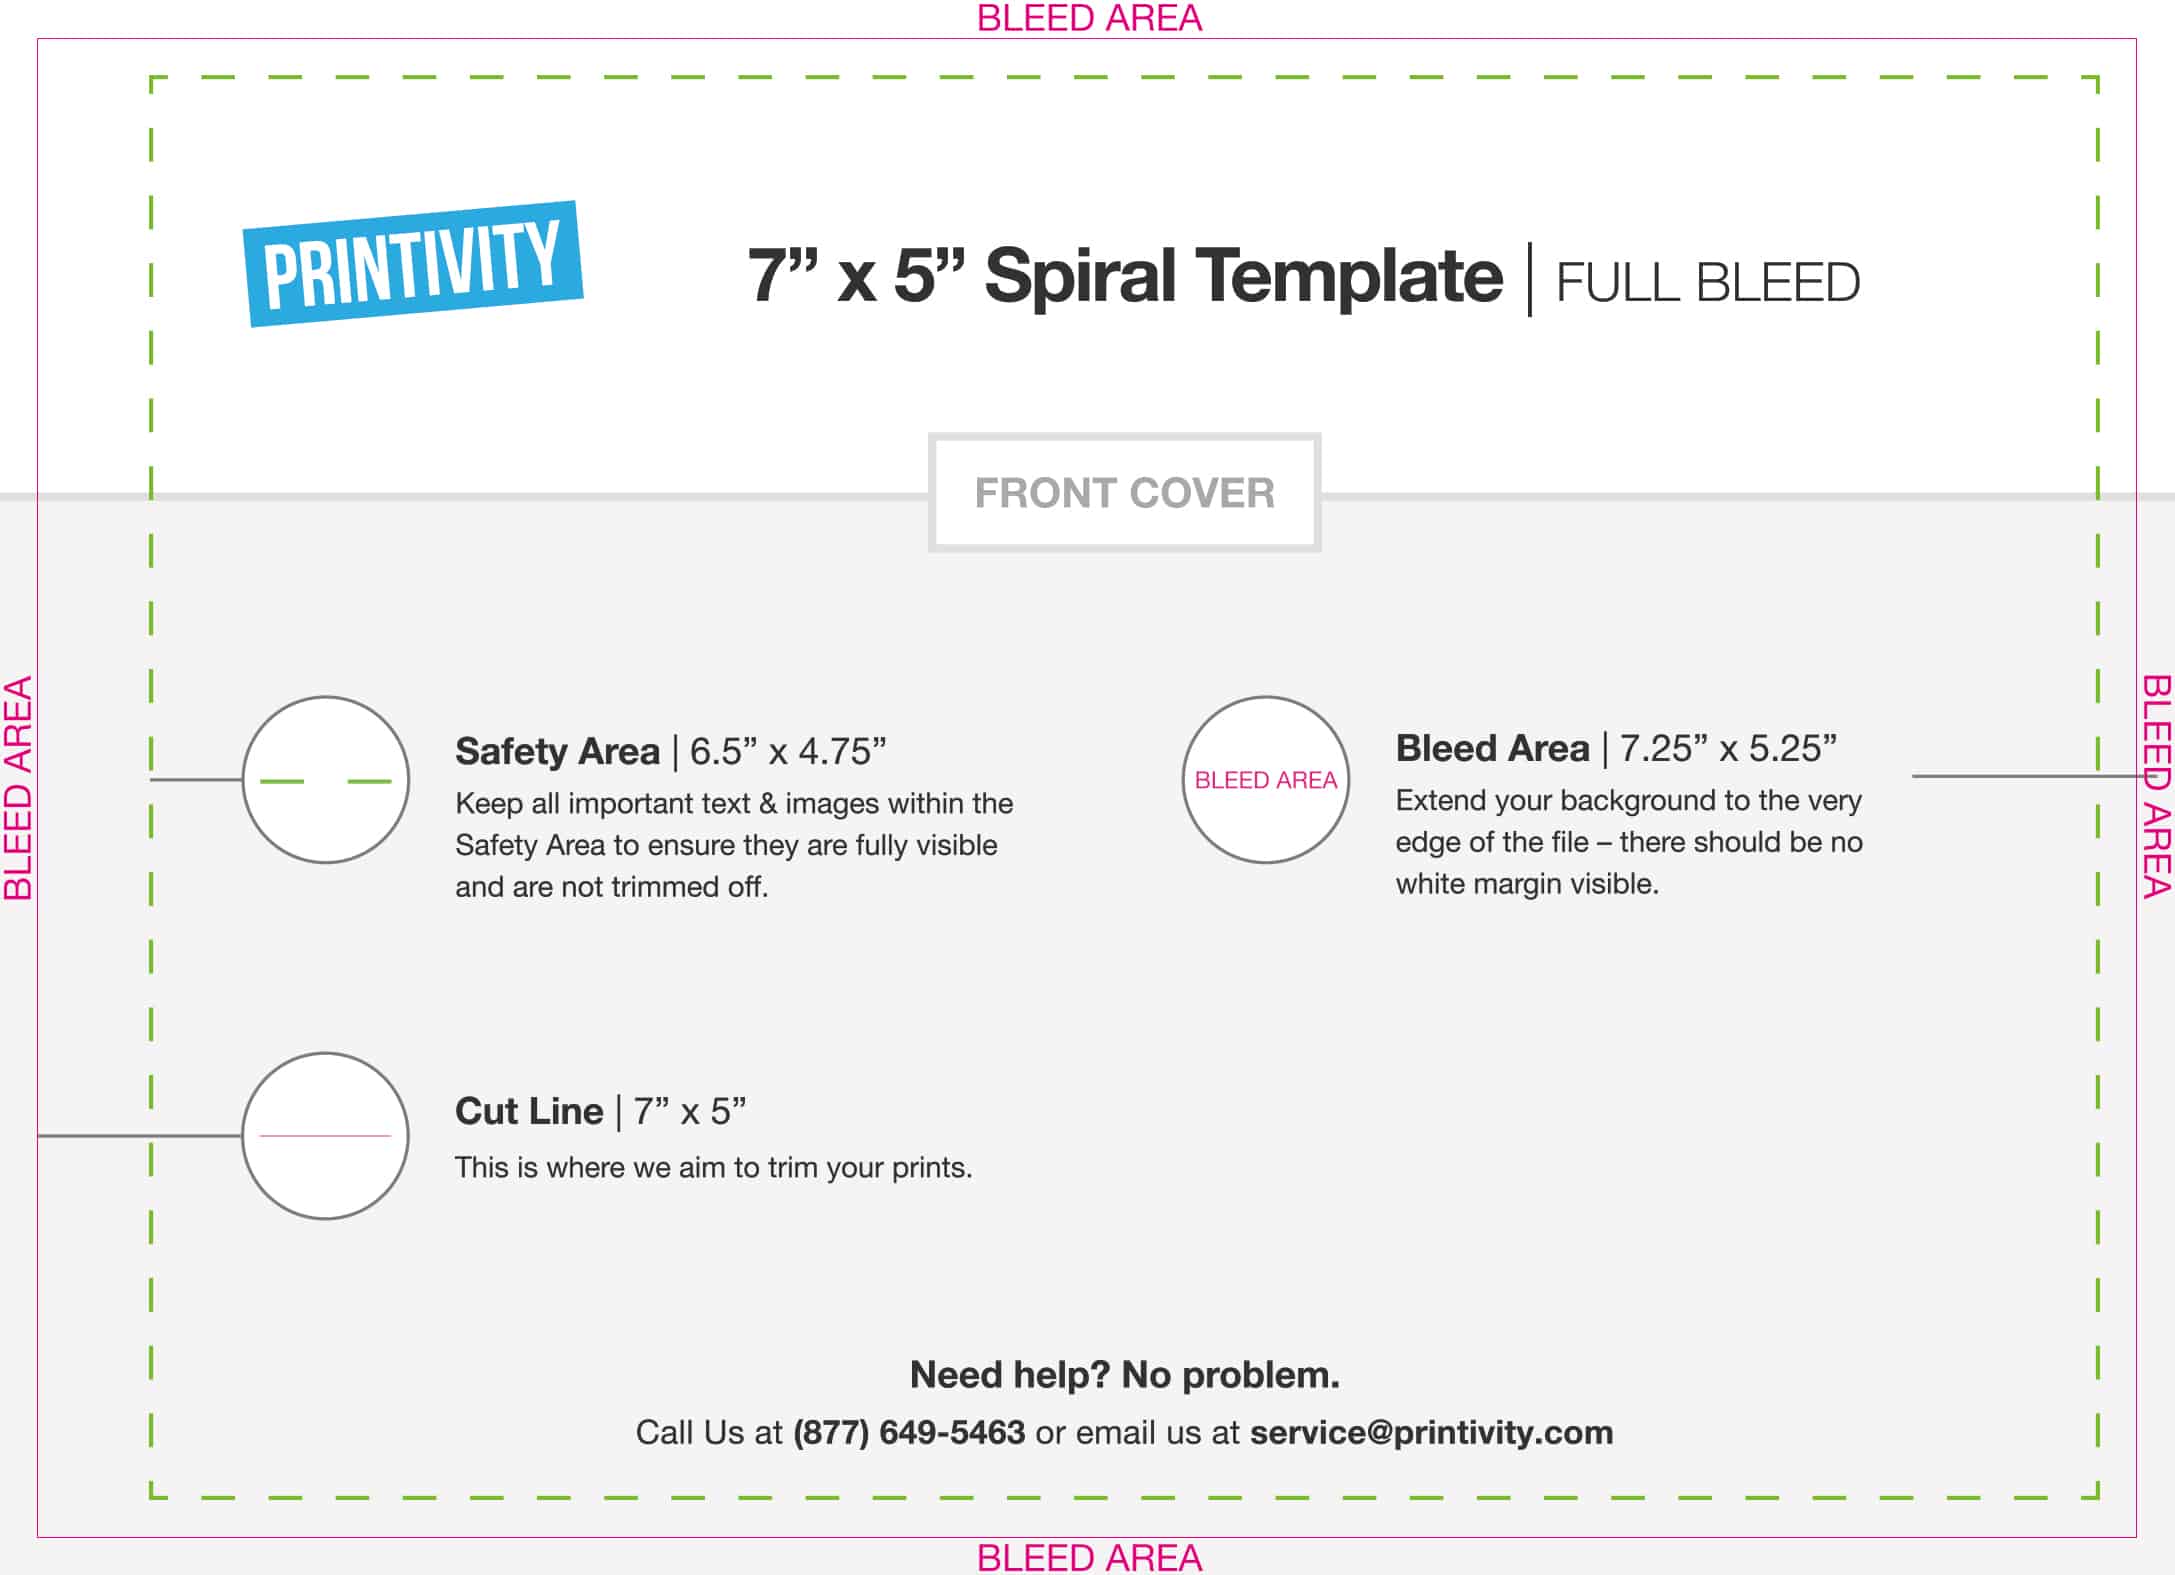Click 'Need help? No problem.' heading
The height and width of the screenshot is (1575, 2175).
click(x=1125, y=1375)
